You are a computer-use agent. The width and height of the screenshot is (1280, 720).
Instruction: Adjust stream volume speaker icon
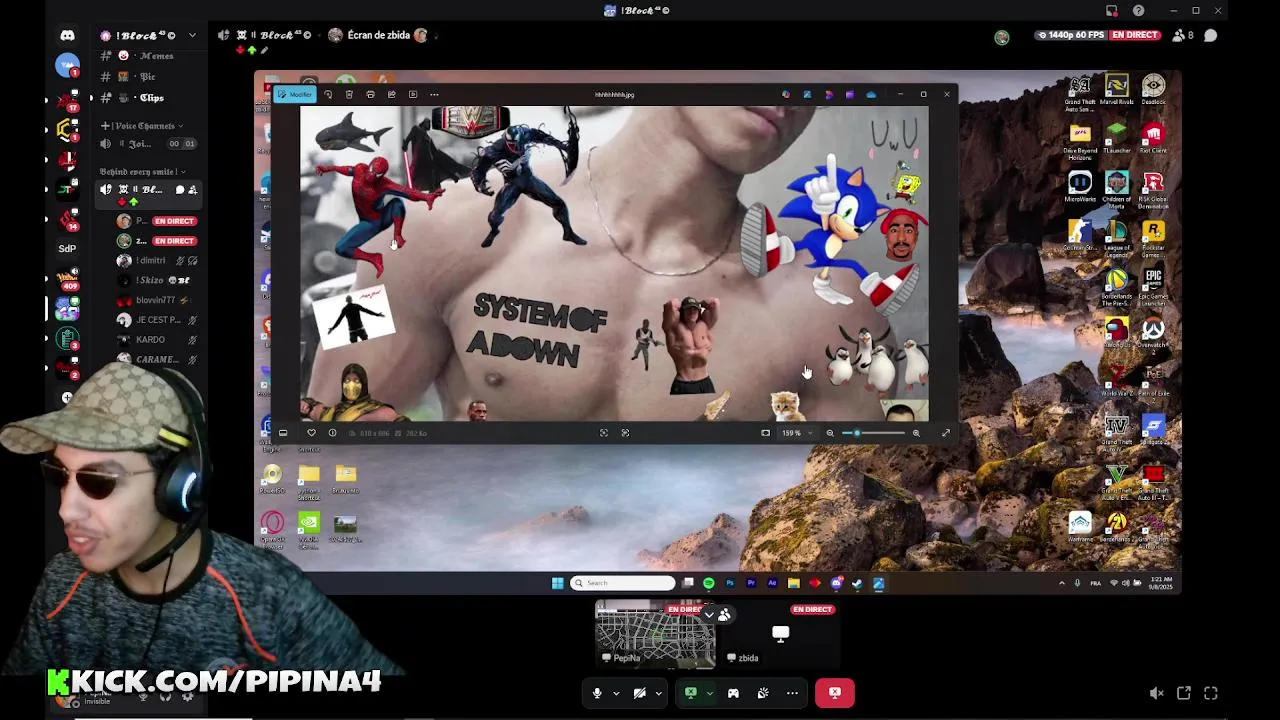click(x=1156, y=693)
